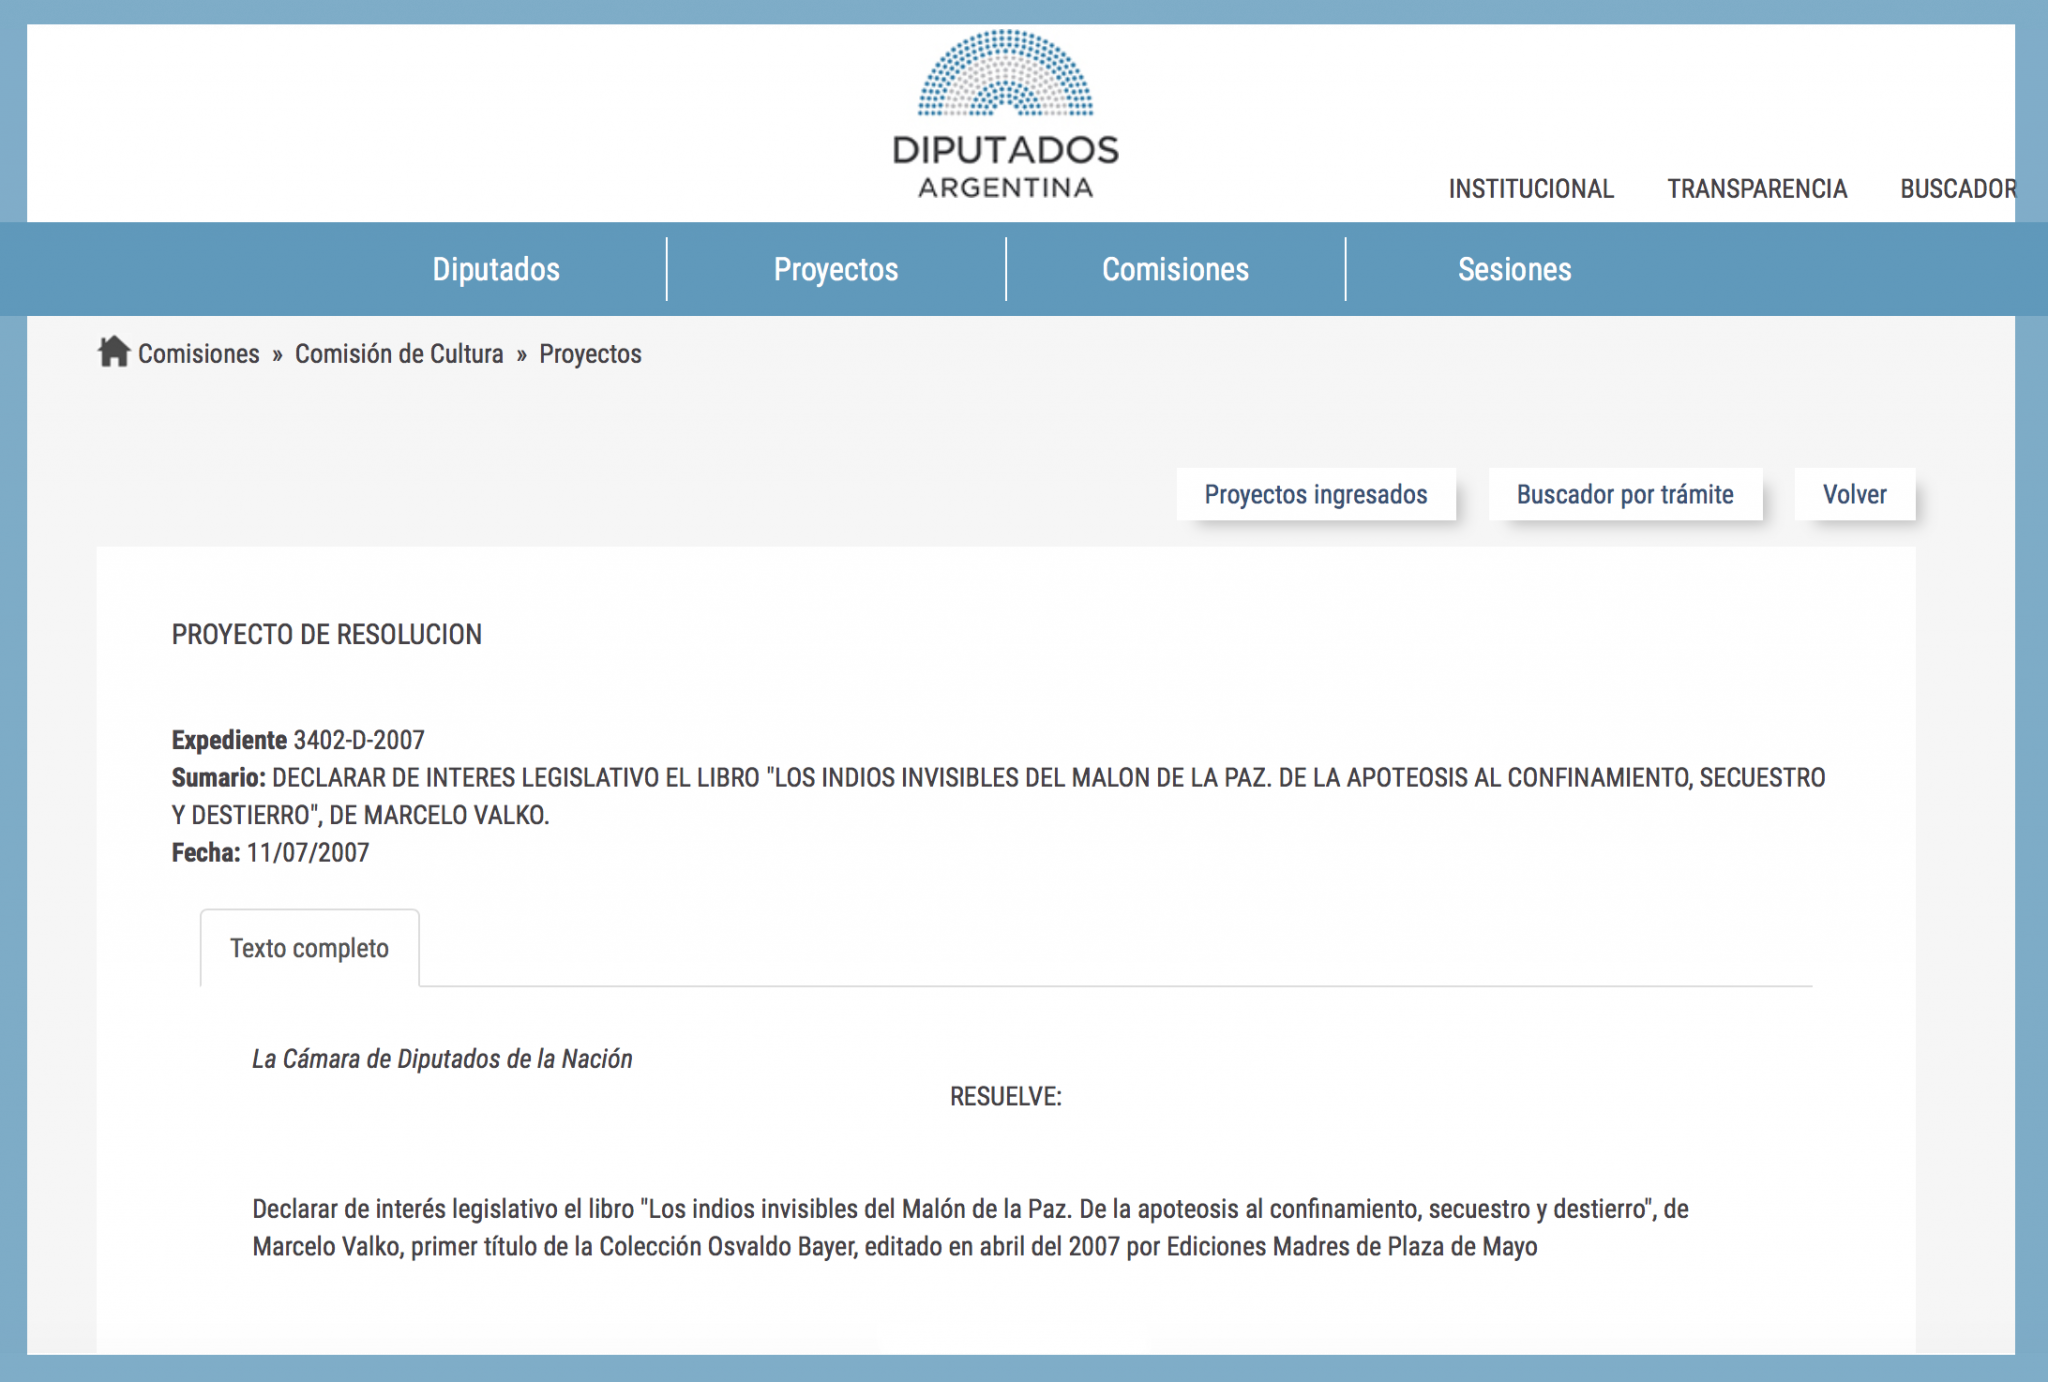The image size is (2048, 1382).
Task: Click the Proyectos ingresados button
Action: pos(1316,494)
